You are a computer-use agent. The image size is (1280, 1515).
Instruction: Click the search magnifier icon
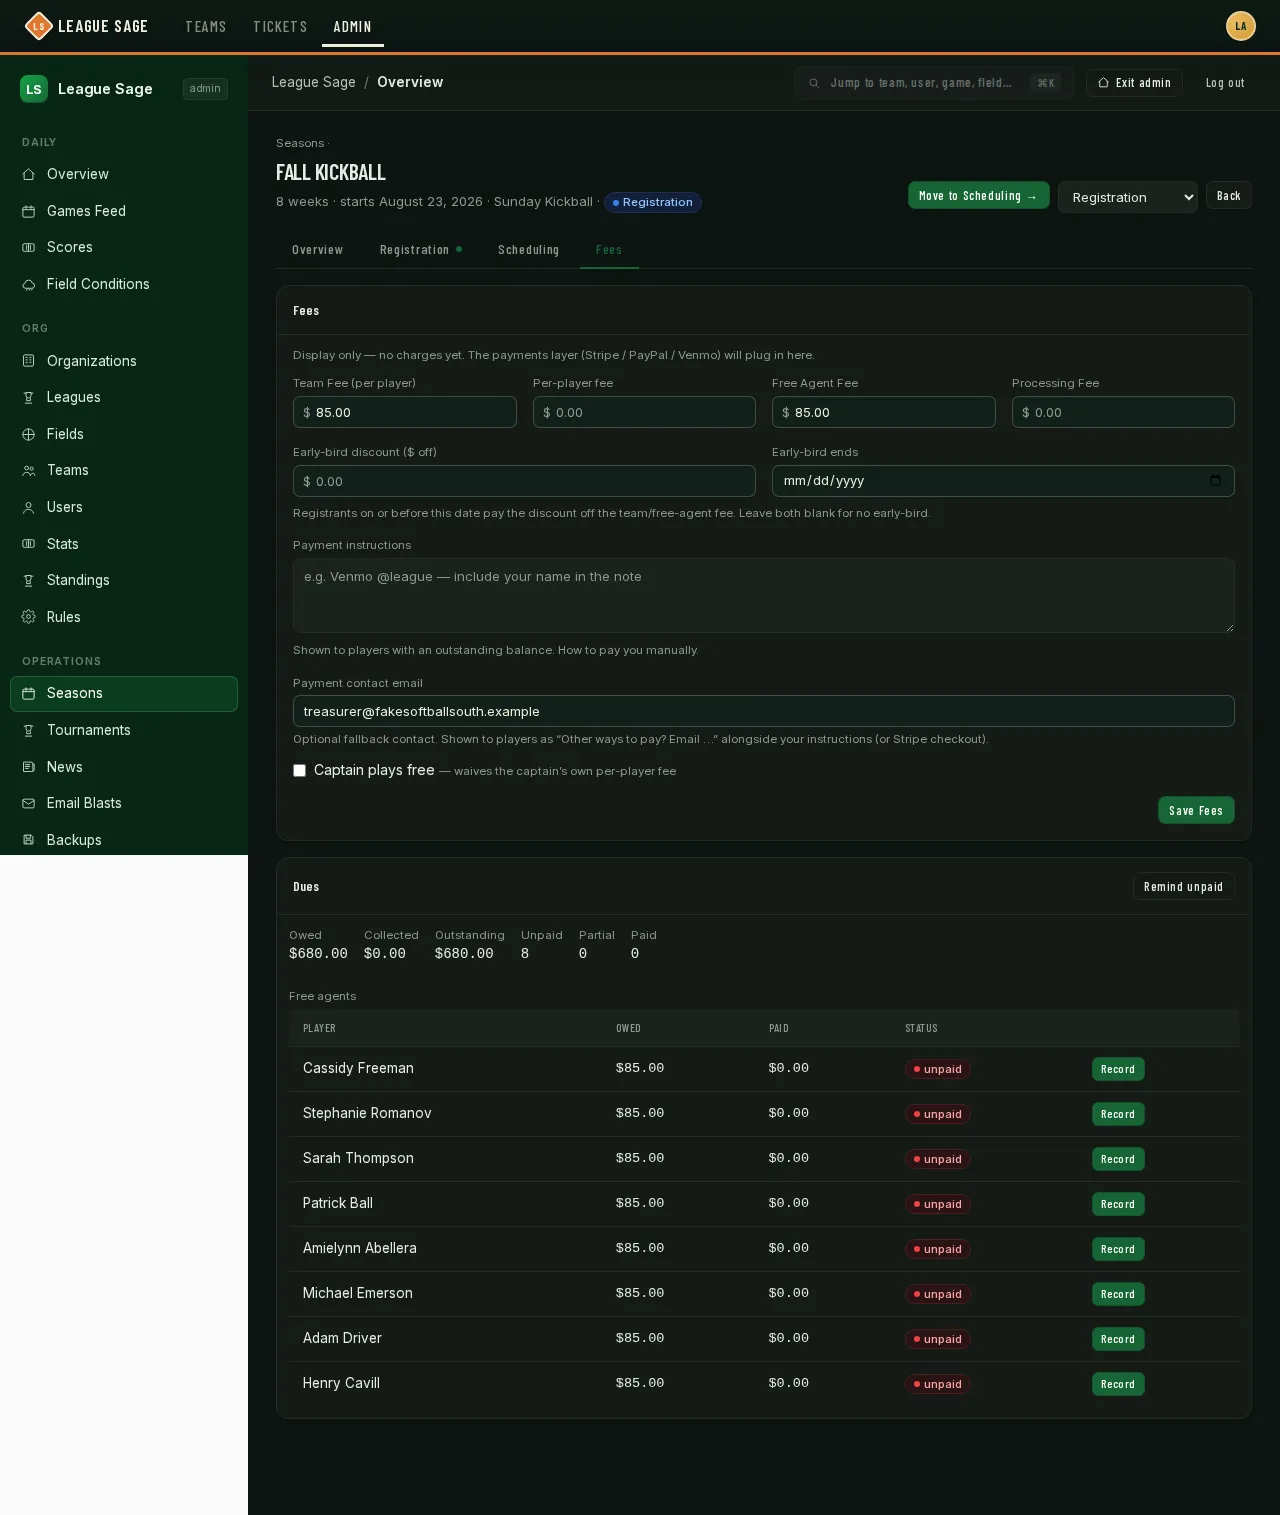click(814, 83)
